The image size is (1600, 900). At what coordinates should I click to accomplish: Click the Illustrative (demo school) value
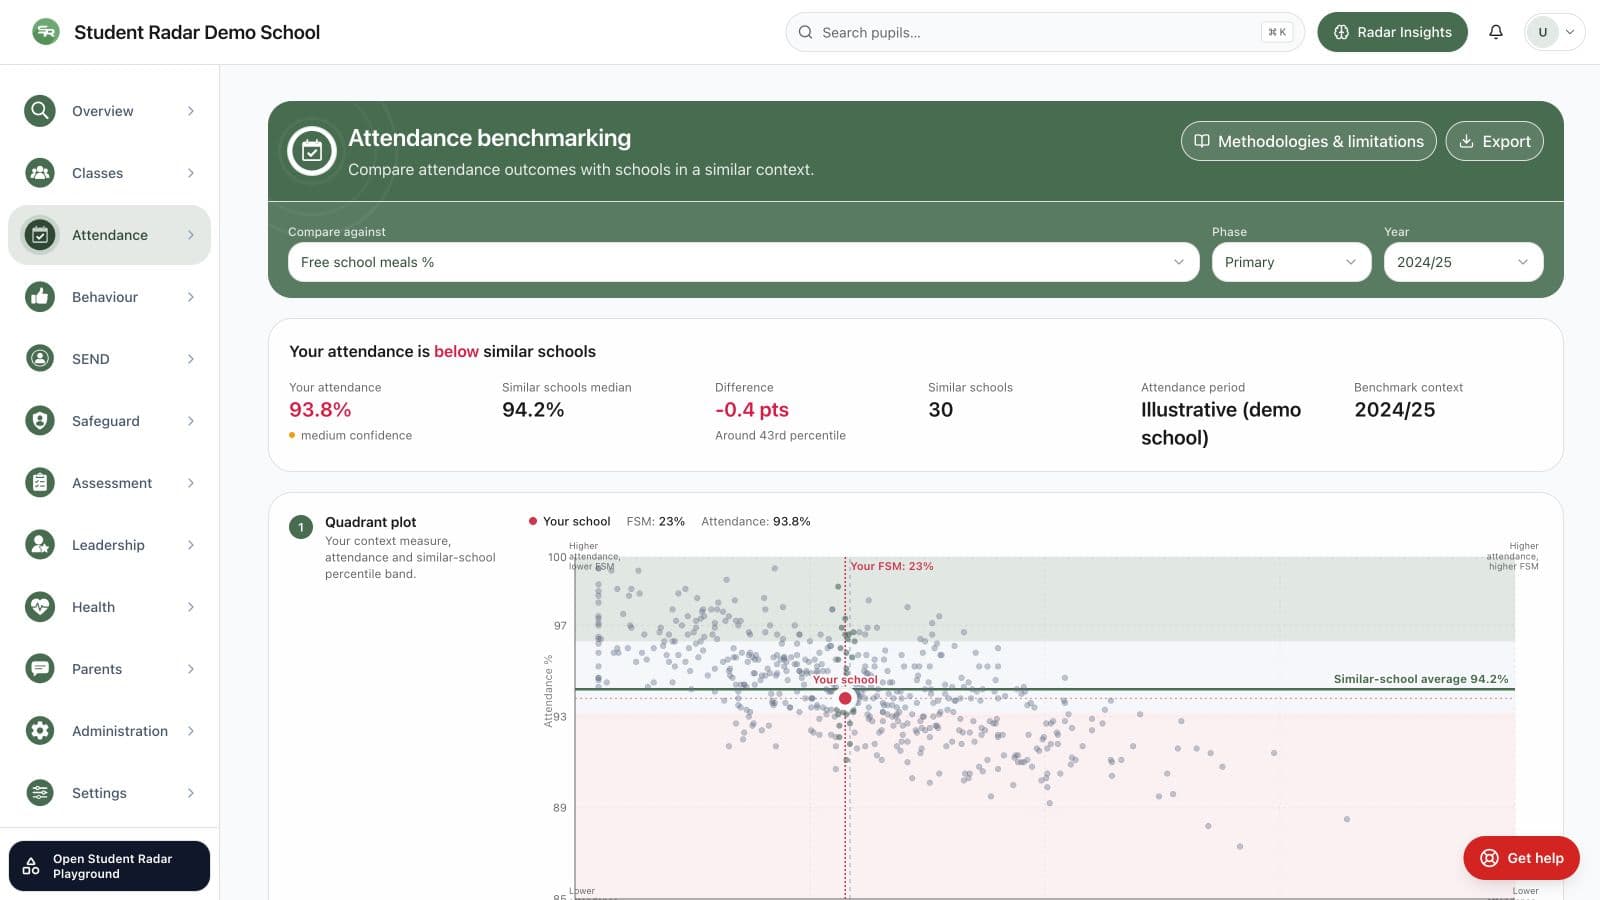click(1221, 423)
